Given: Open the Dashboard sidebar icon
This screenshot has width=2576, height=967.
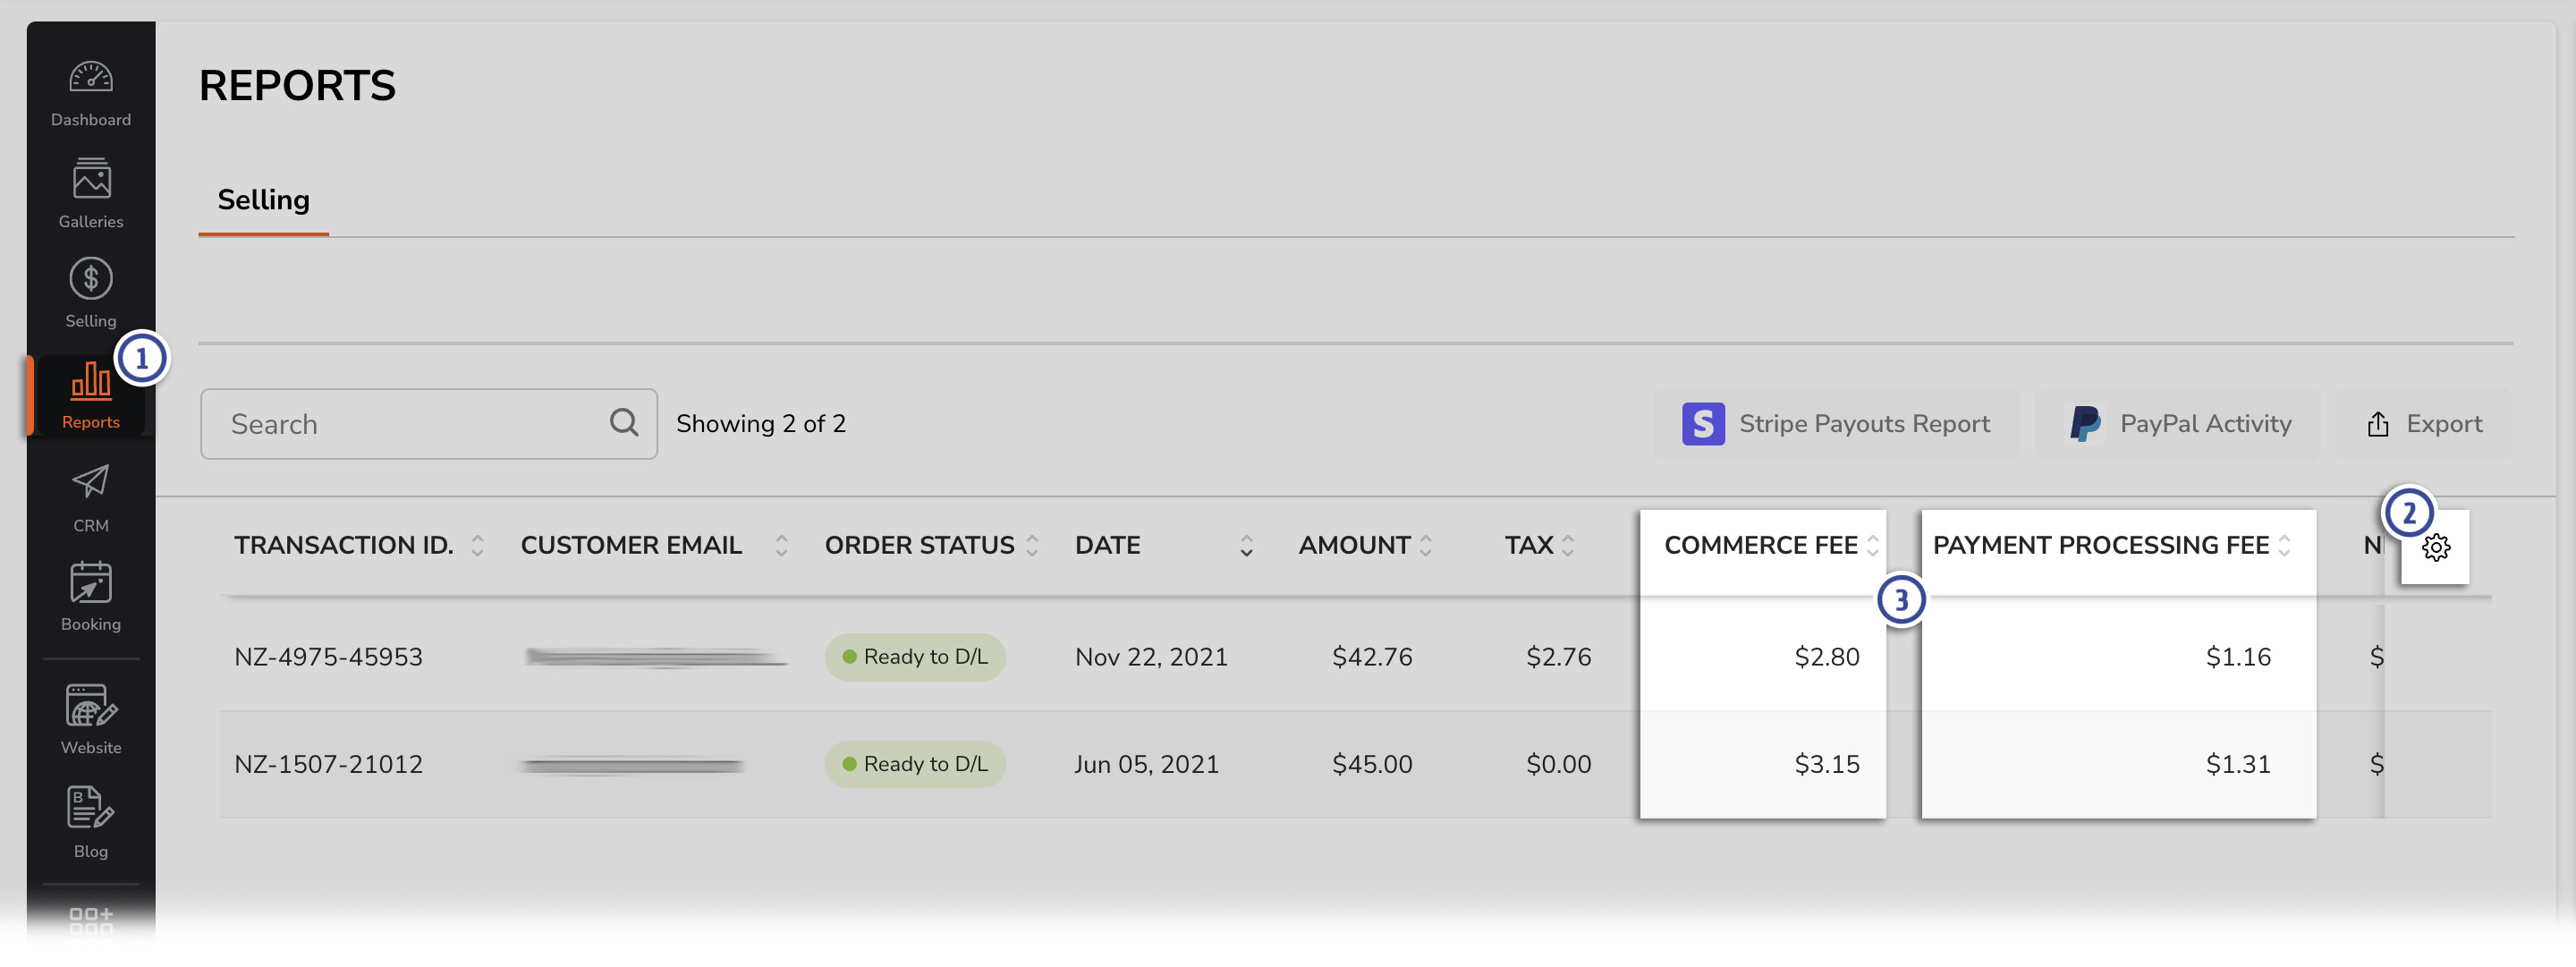Looking at the screenshot, I should tap(91, 78).
